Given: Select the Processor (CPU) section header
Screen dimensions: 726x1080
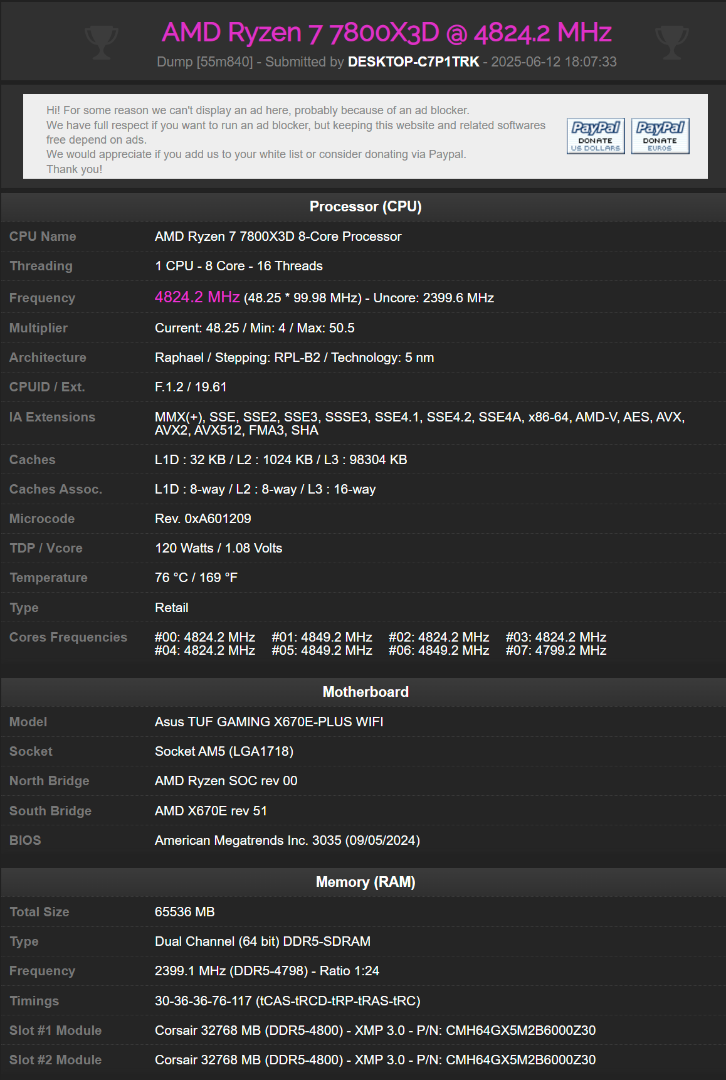Looking at the screenshot, I should pyautogui.click(x=365, y=207).
